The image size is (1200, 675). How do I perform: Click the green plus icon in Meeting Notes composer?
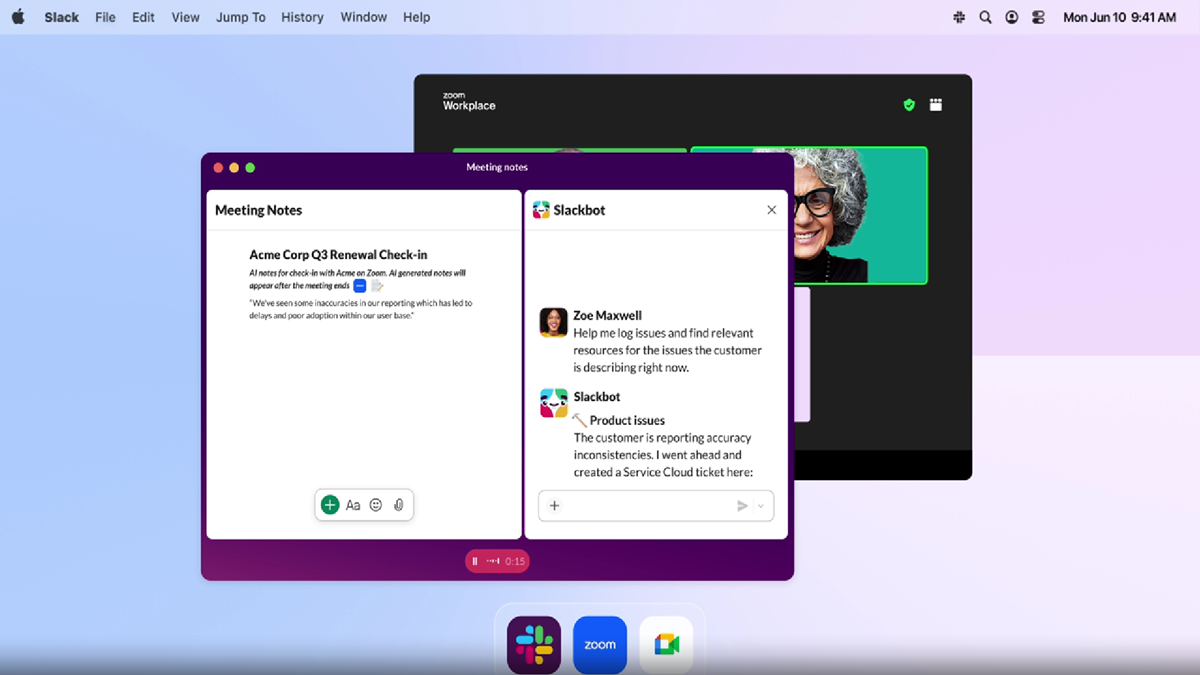pos(330,505)
